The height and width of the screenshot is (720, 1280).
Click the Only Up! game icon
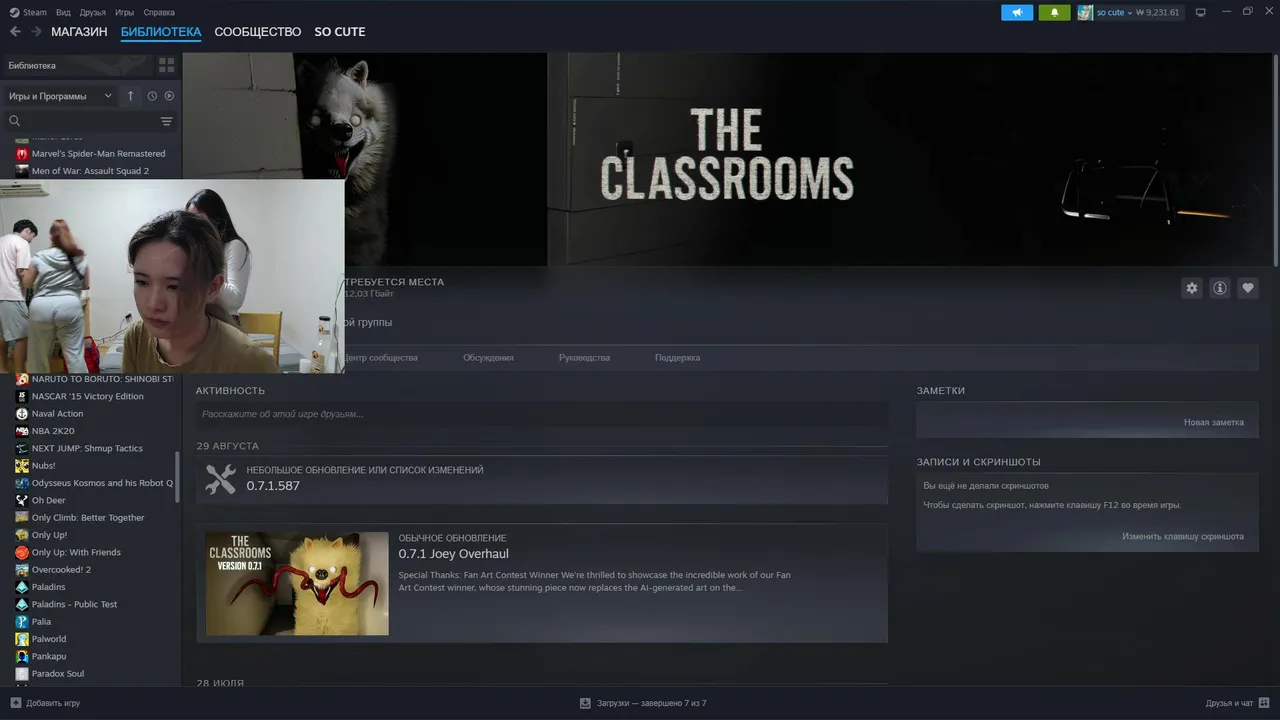pyautogui.click(x=22, y=535)
